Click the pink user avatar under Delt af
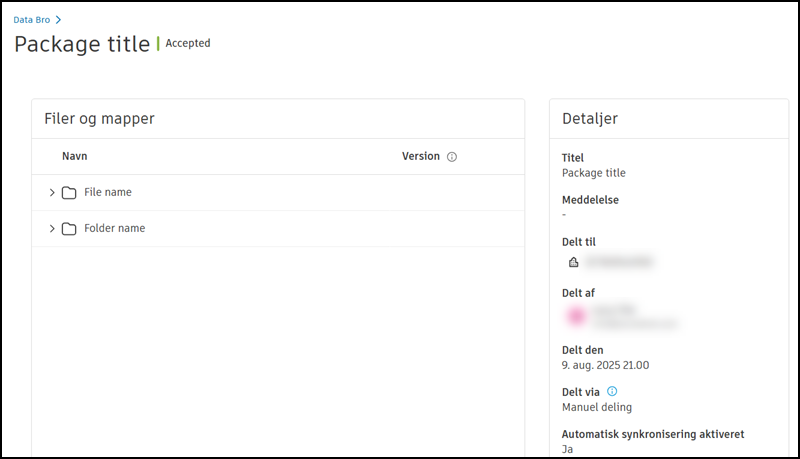This screenshot has width=800, height=459. 576,316
